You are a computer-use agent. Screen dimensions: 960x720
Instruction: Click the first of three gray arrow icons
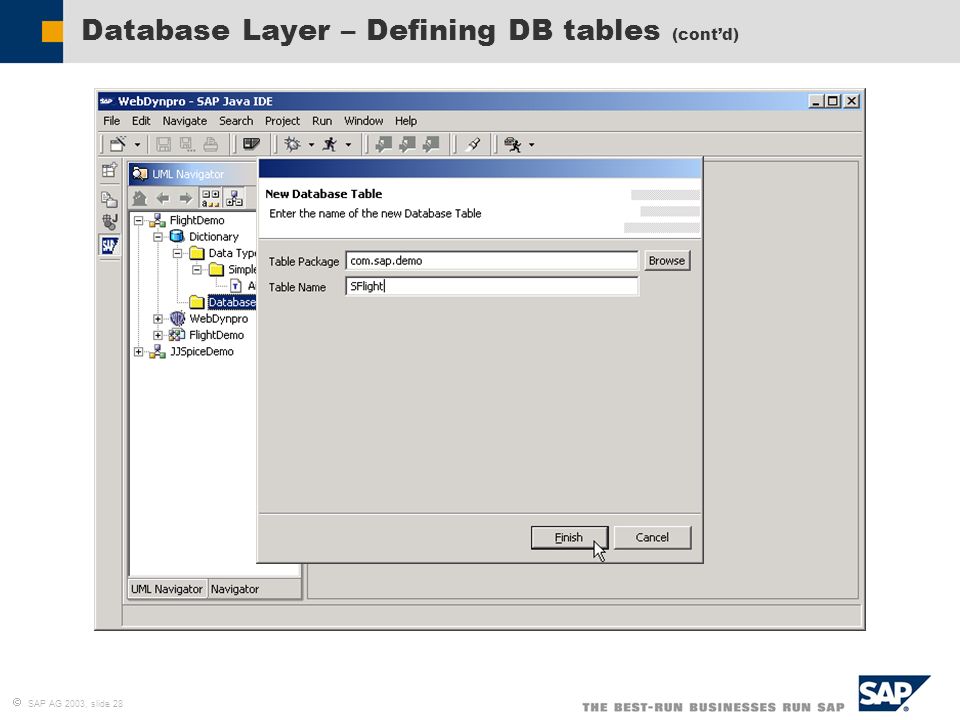coord(383,144)
